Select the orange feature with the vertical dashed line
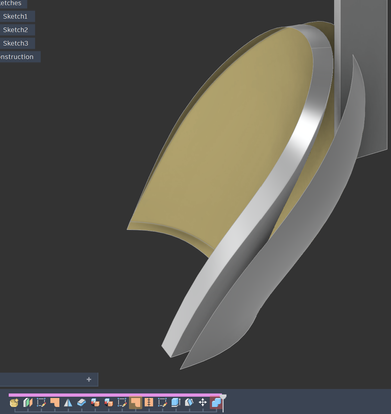The height and width of the screenshot is (414, 391). coord(149,403)
